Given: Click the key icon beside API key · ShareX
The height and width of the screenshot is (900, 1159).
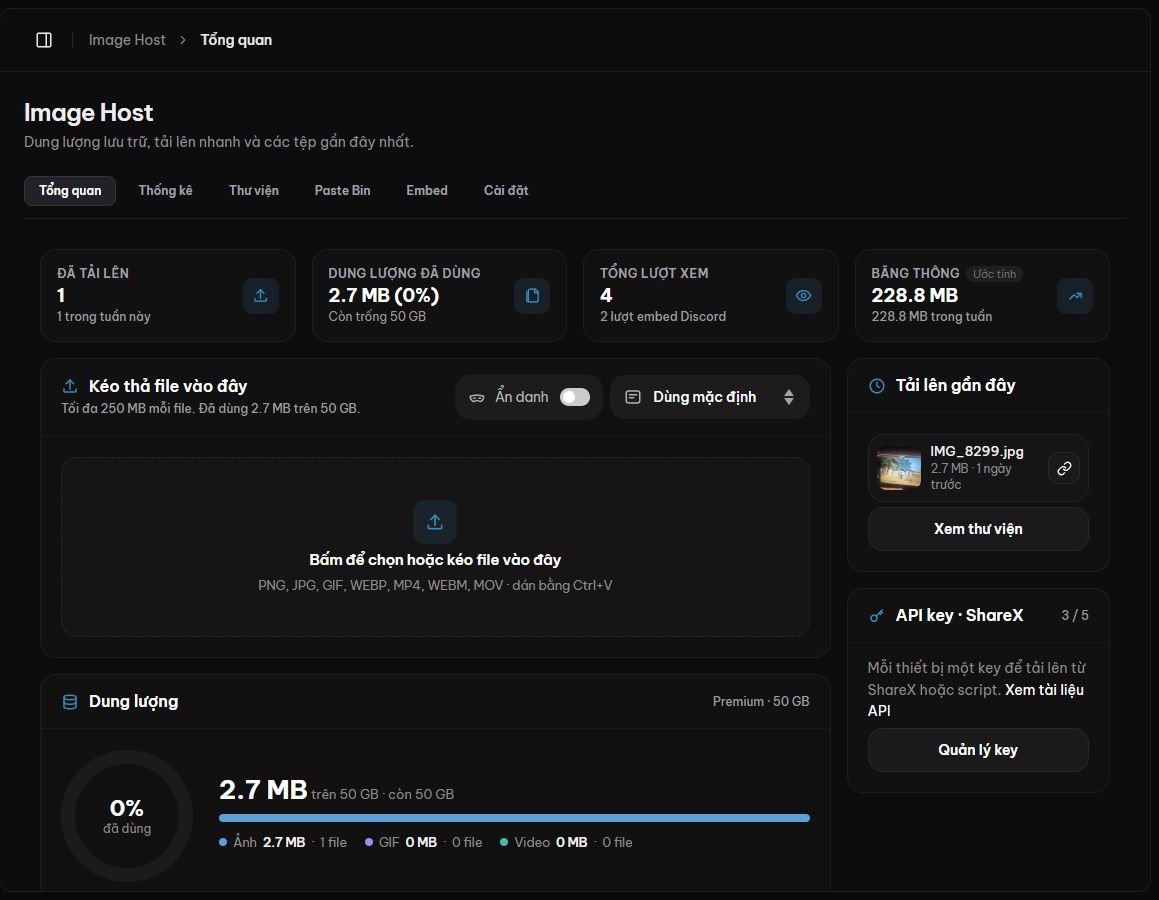Looking at the screenshot, I should (877, 616).
